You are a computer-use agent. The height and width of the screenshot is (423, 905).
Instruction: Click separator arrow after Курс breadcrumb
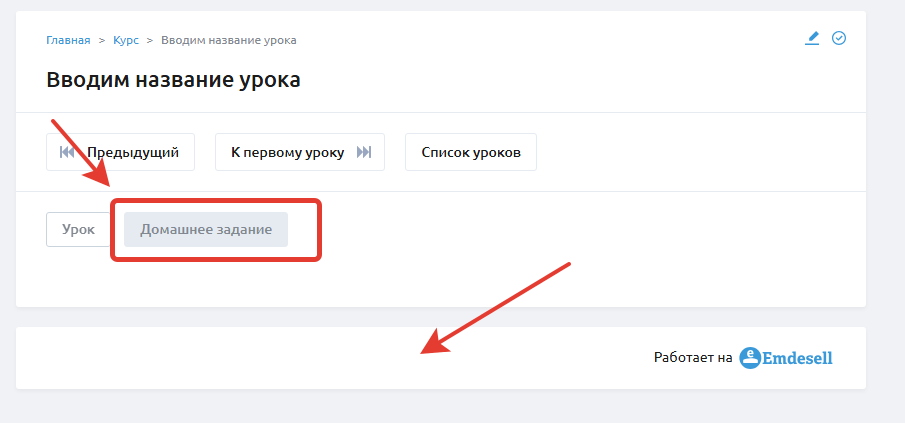(x=150, y=40)
